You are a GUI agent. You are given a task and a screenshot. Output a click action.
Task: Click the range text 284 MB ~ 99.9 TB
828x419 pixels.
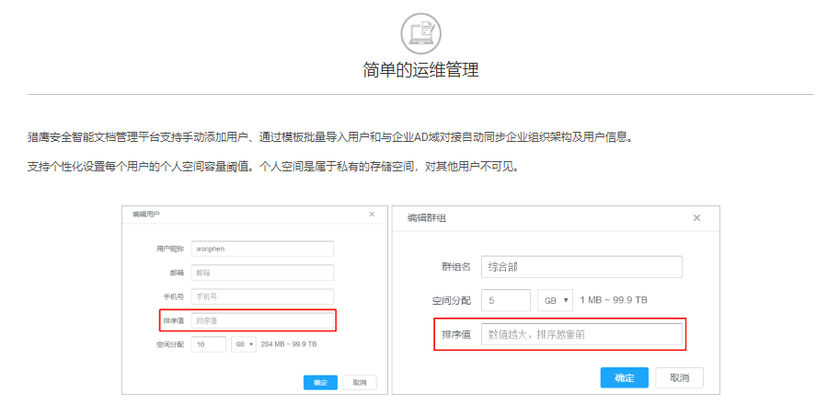pyautogui.click(x=289, y=344)
